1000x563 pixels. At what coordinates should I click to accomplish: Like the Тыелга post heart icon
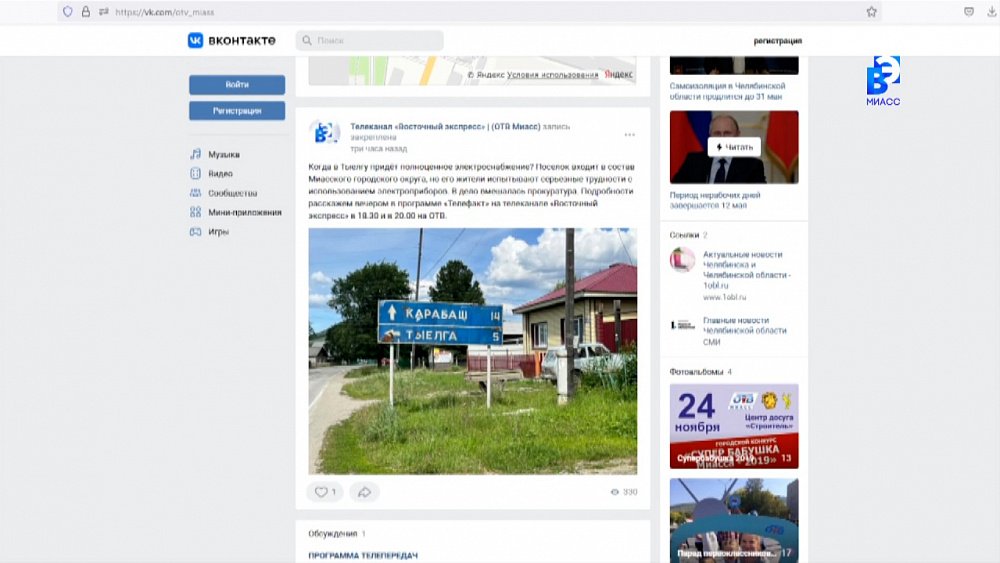321,492
